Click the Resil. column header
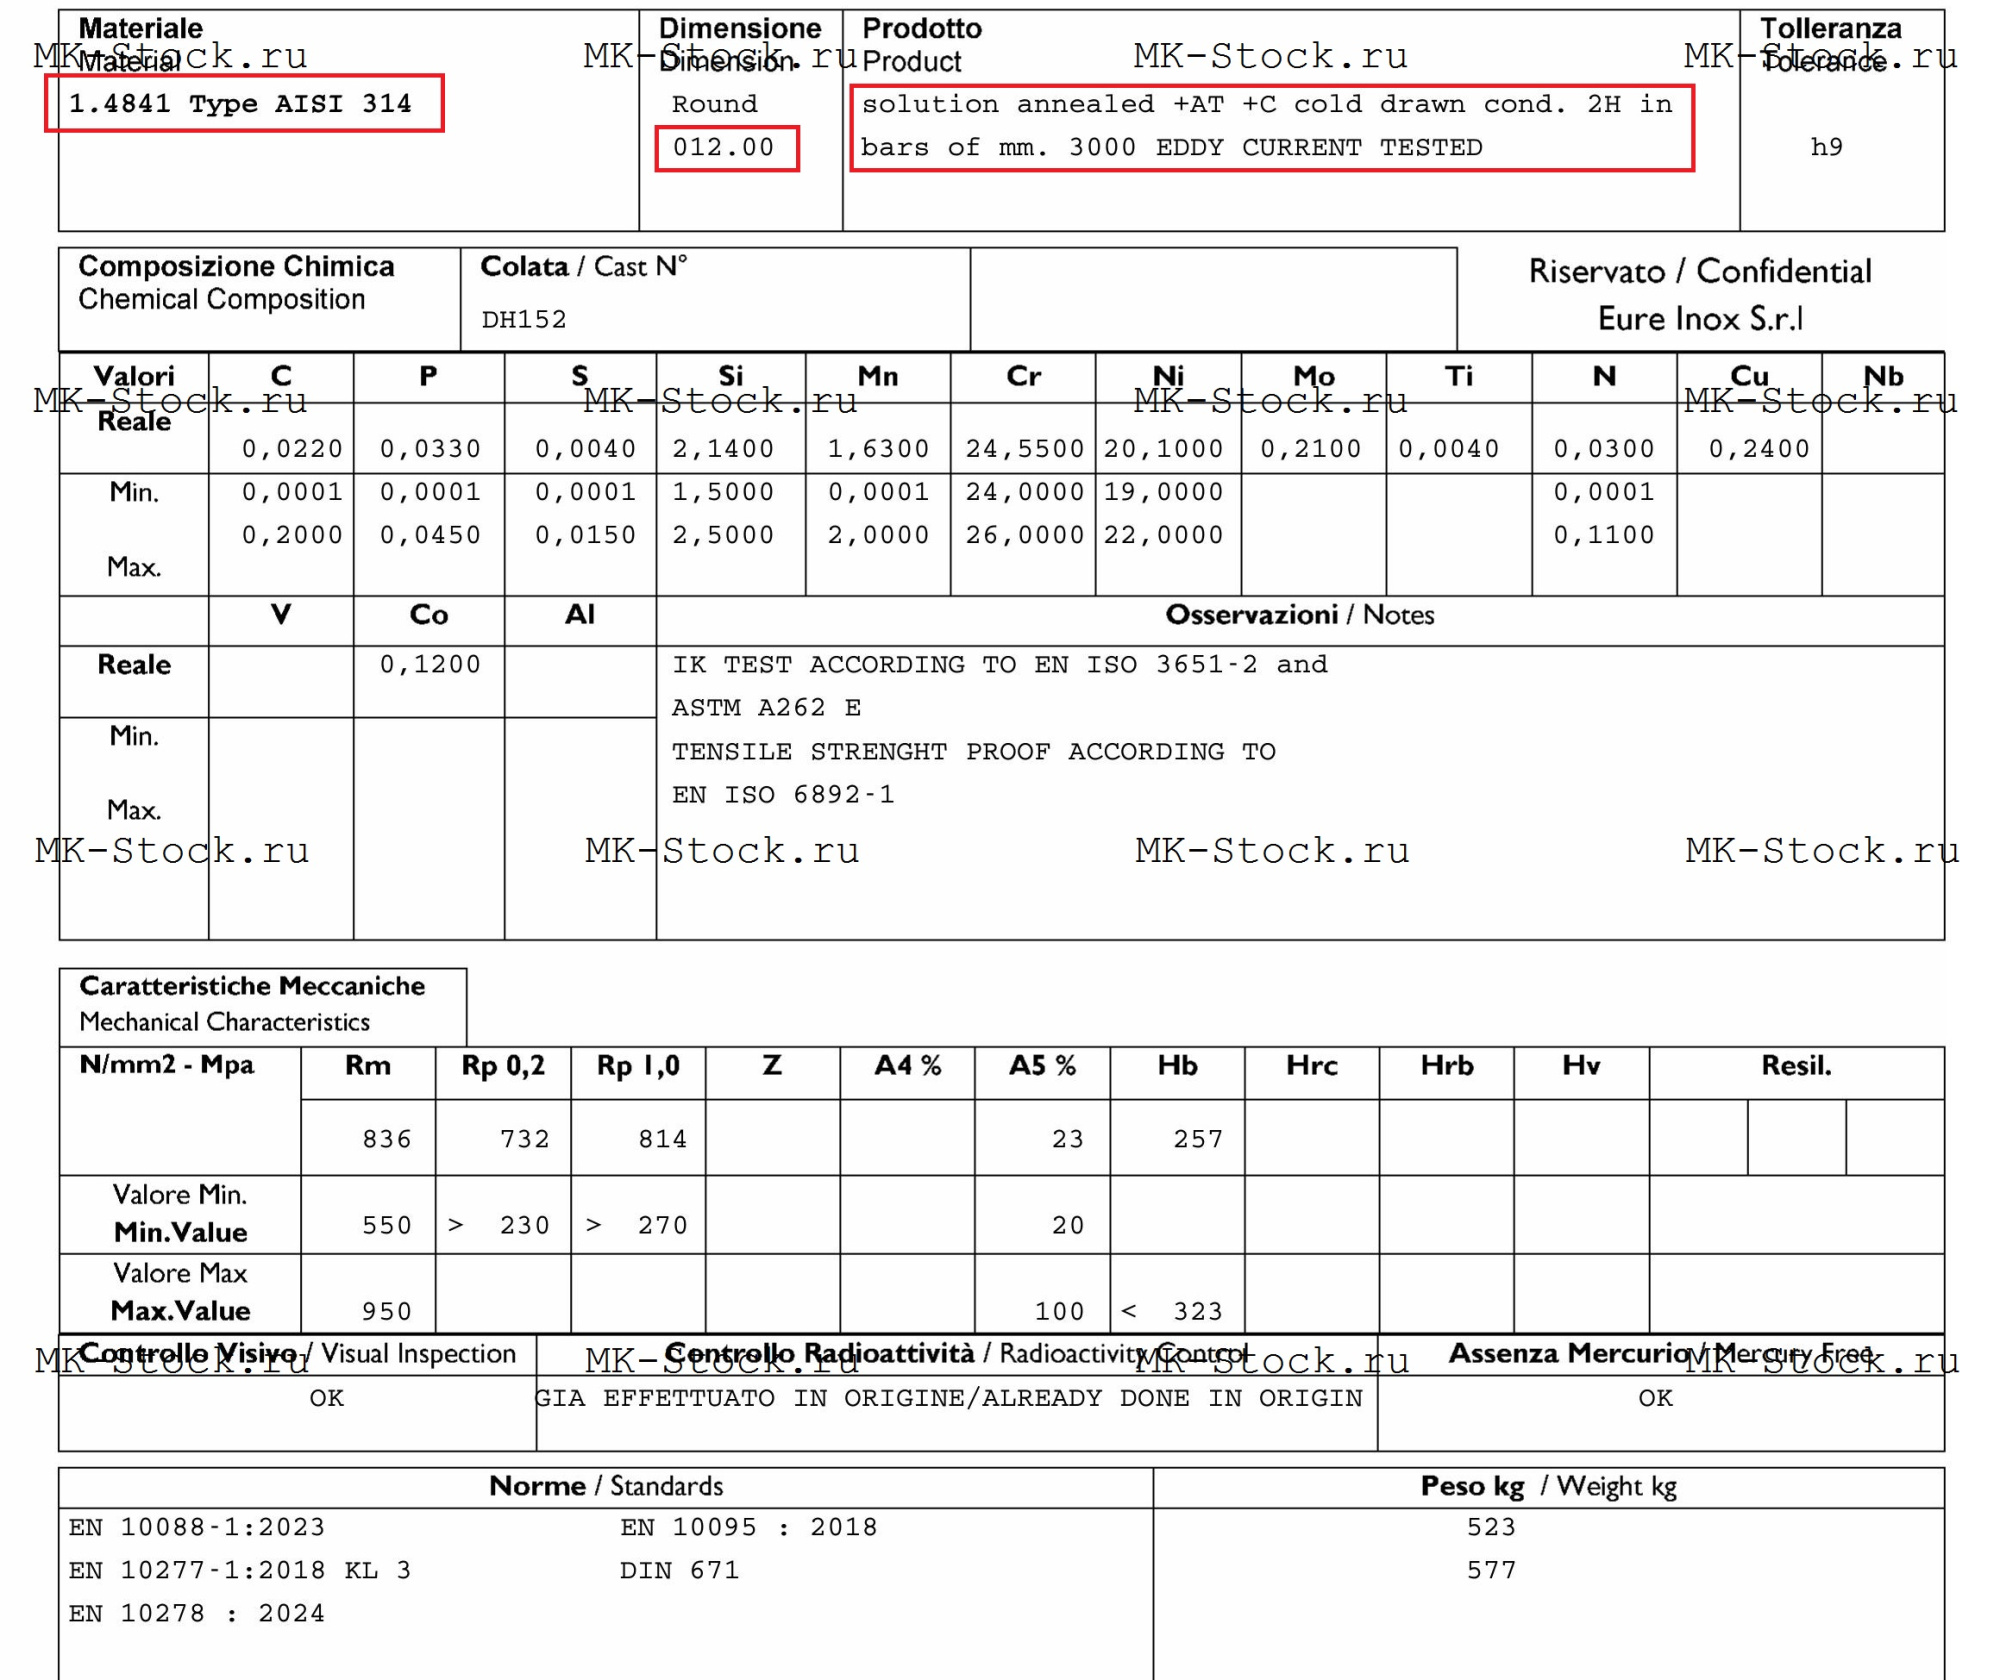The width and height of the screenshot is (2000, 1680). coord(1796,1066)
